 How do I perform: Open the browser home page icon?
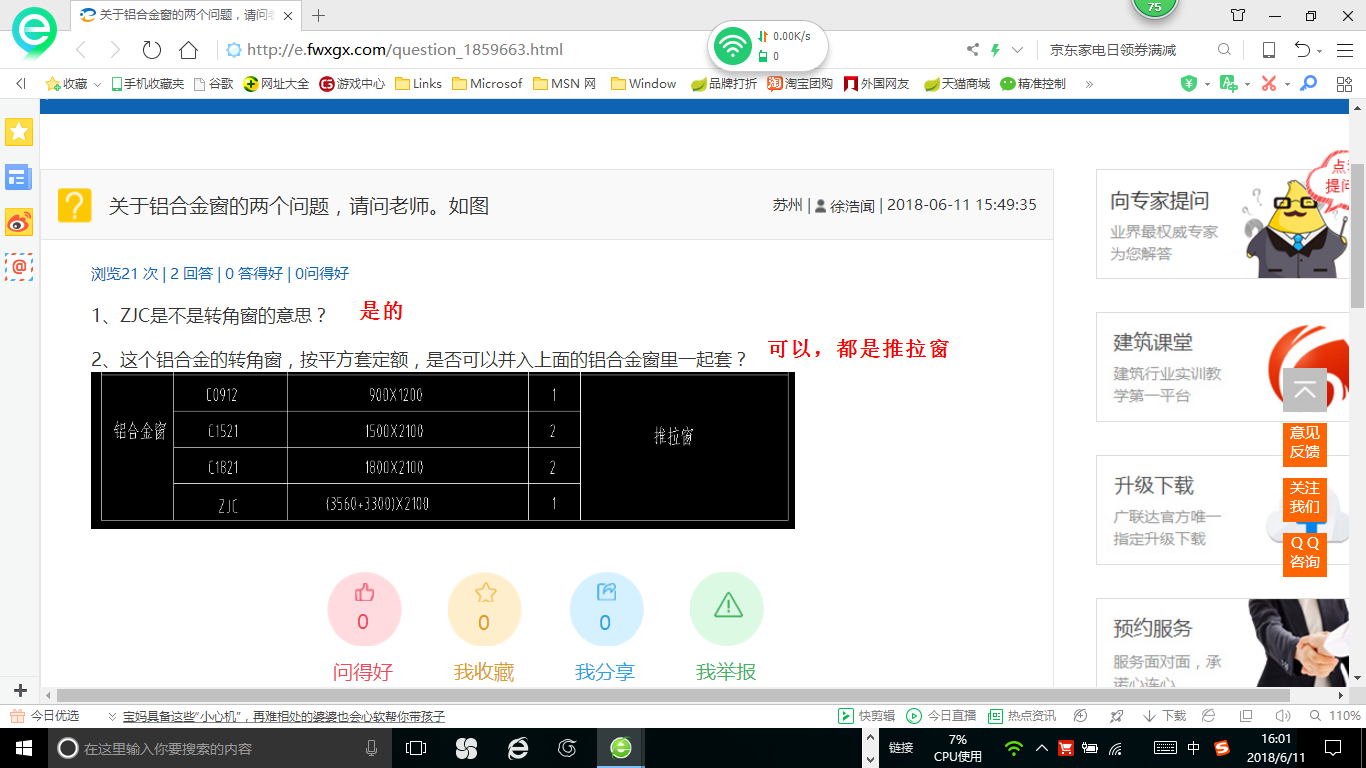click(188, 50)
